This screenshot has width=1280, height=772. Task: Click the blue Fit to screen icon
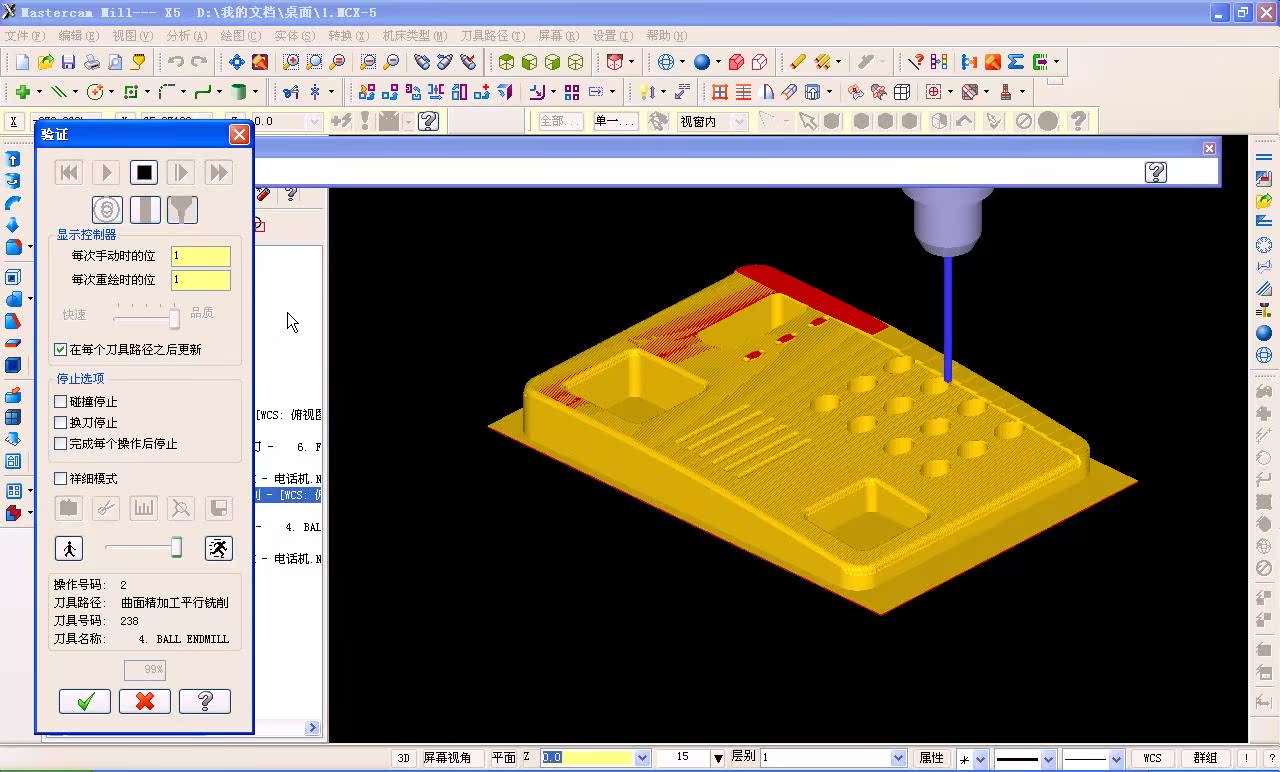click(x=236, y=62)
